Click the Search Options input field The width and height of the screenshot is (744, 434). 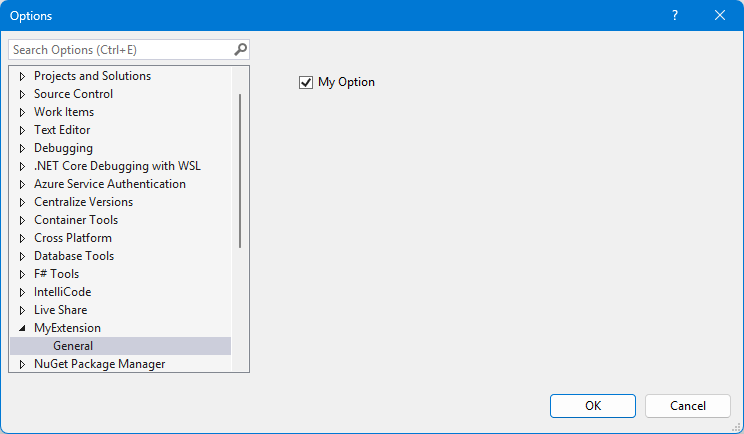click(120, 49)
